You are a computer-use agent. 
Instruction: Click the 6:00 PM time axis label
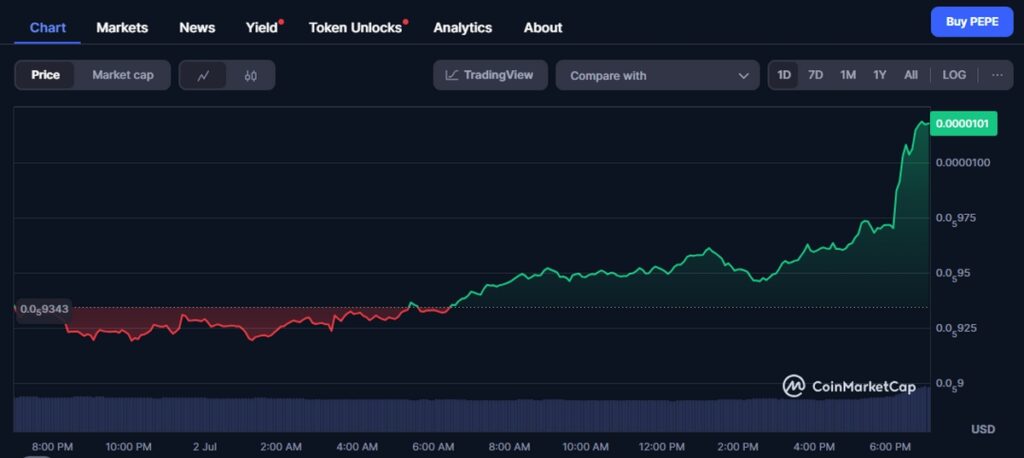(889, 447)
